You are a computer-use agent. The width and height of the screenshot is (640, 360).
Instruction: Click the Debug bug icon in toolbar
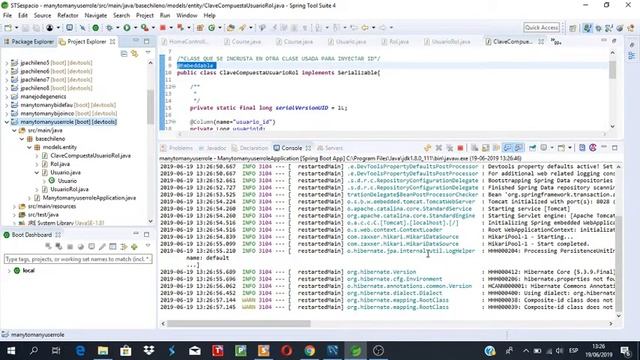coord(109,28)
